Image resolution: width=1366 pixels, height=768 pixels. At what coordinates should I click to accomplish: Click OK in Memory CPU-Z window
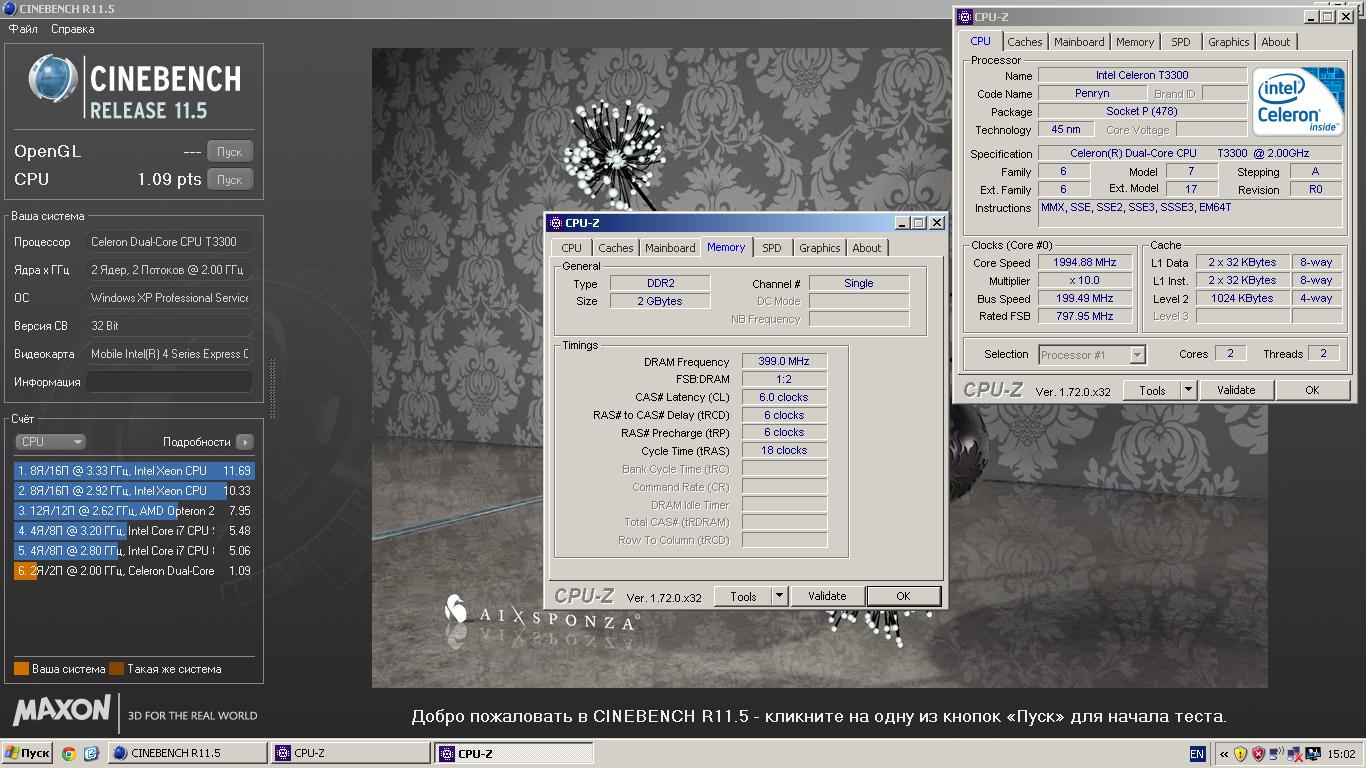(903, 596)
